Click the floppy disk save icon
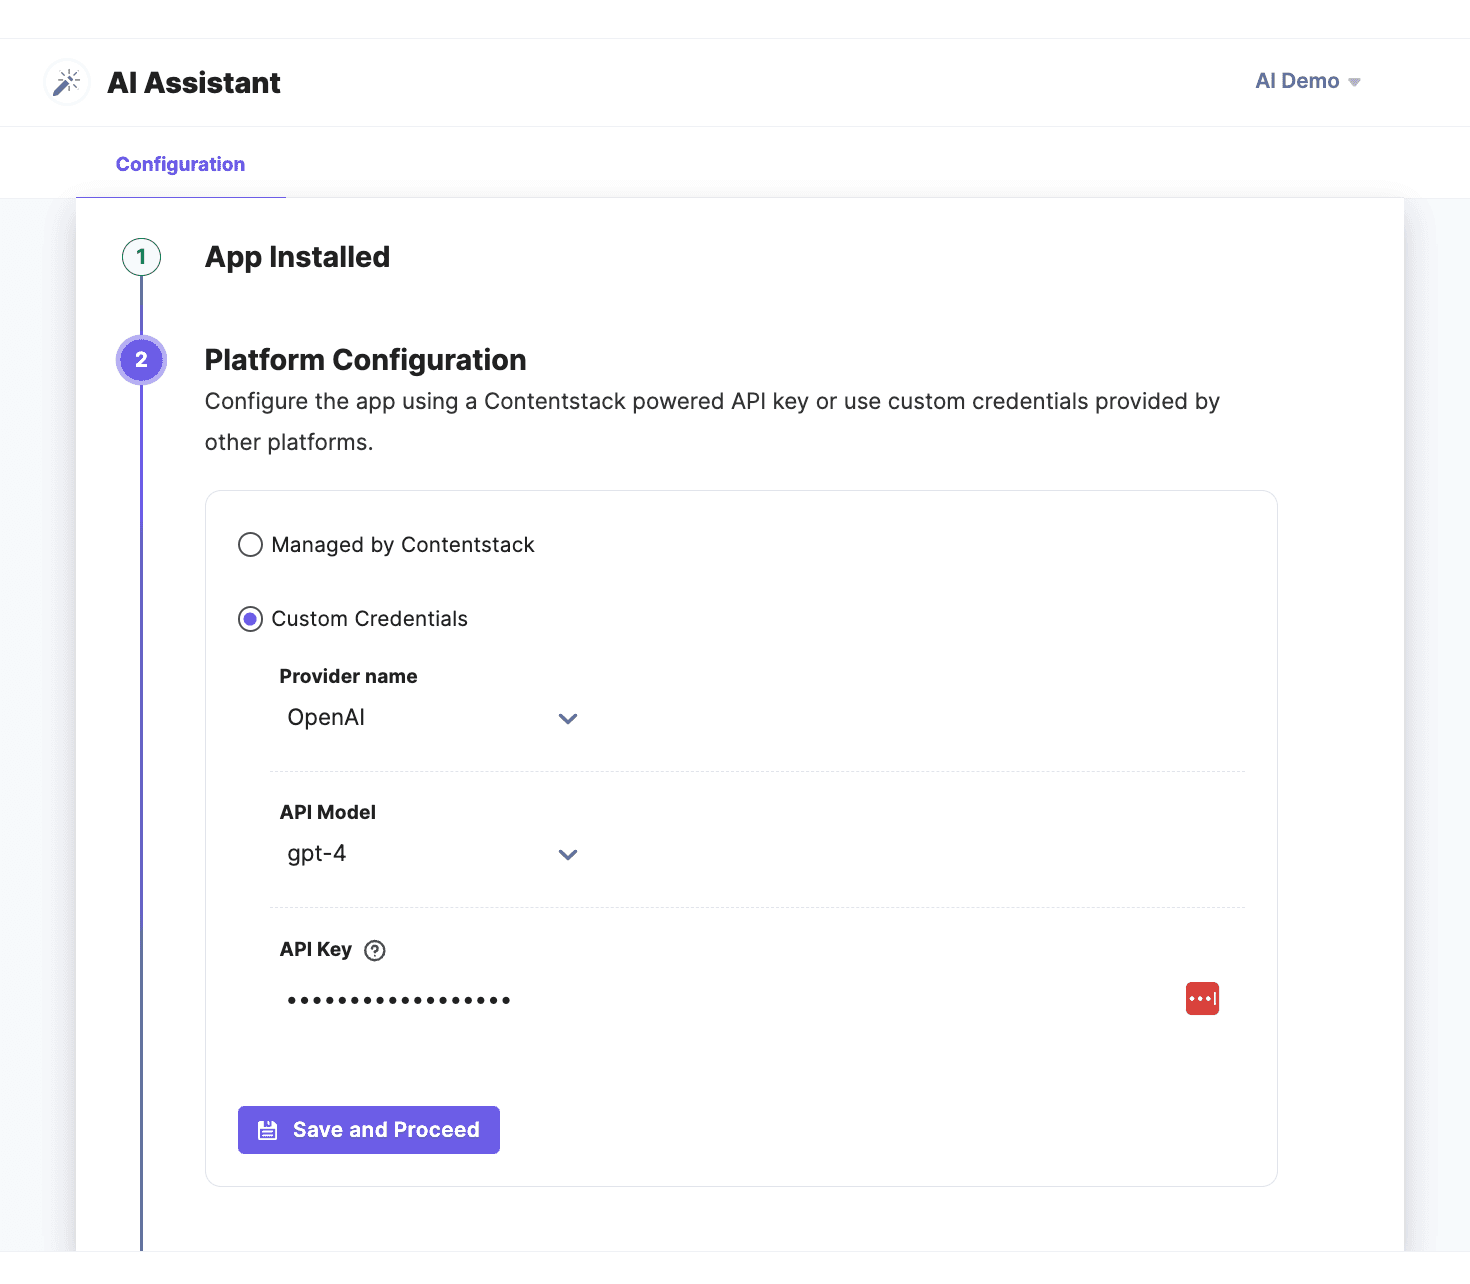The width and height of the screenshot is (1470, 1284). pos(268,1131)
